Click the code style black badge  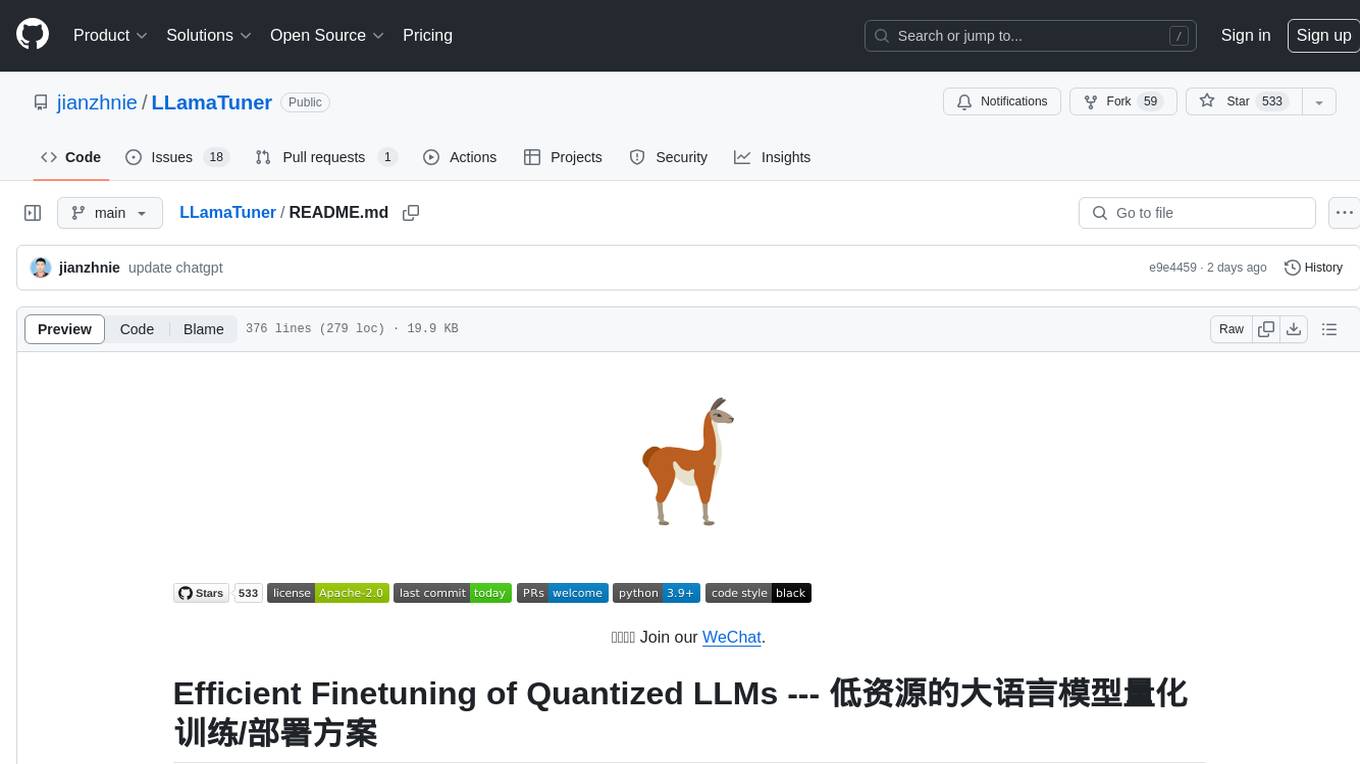(x=758, y=593)
